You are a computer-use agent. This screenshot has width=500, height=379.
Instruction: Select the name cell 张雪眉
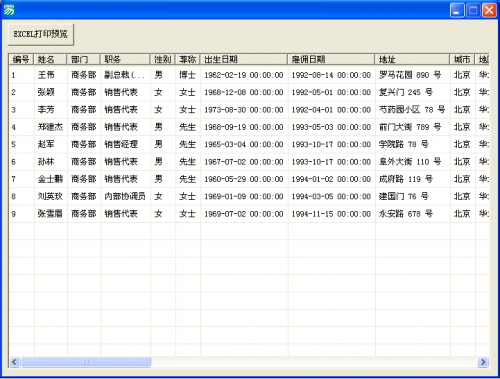pyautogui.click(x=51, y=214)
